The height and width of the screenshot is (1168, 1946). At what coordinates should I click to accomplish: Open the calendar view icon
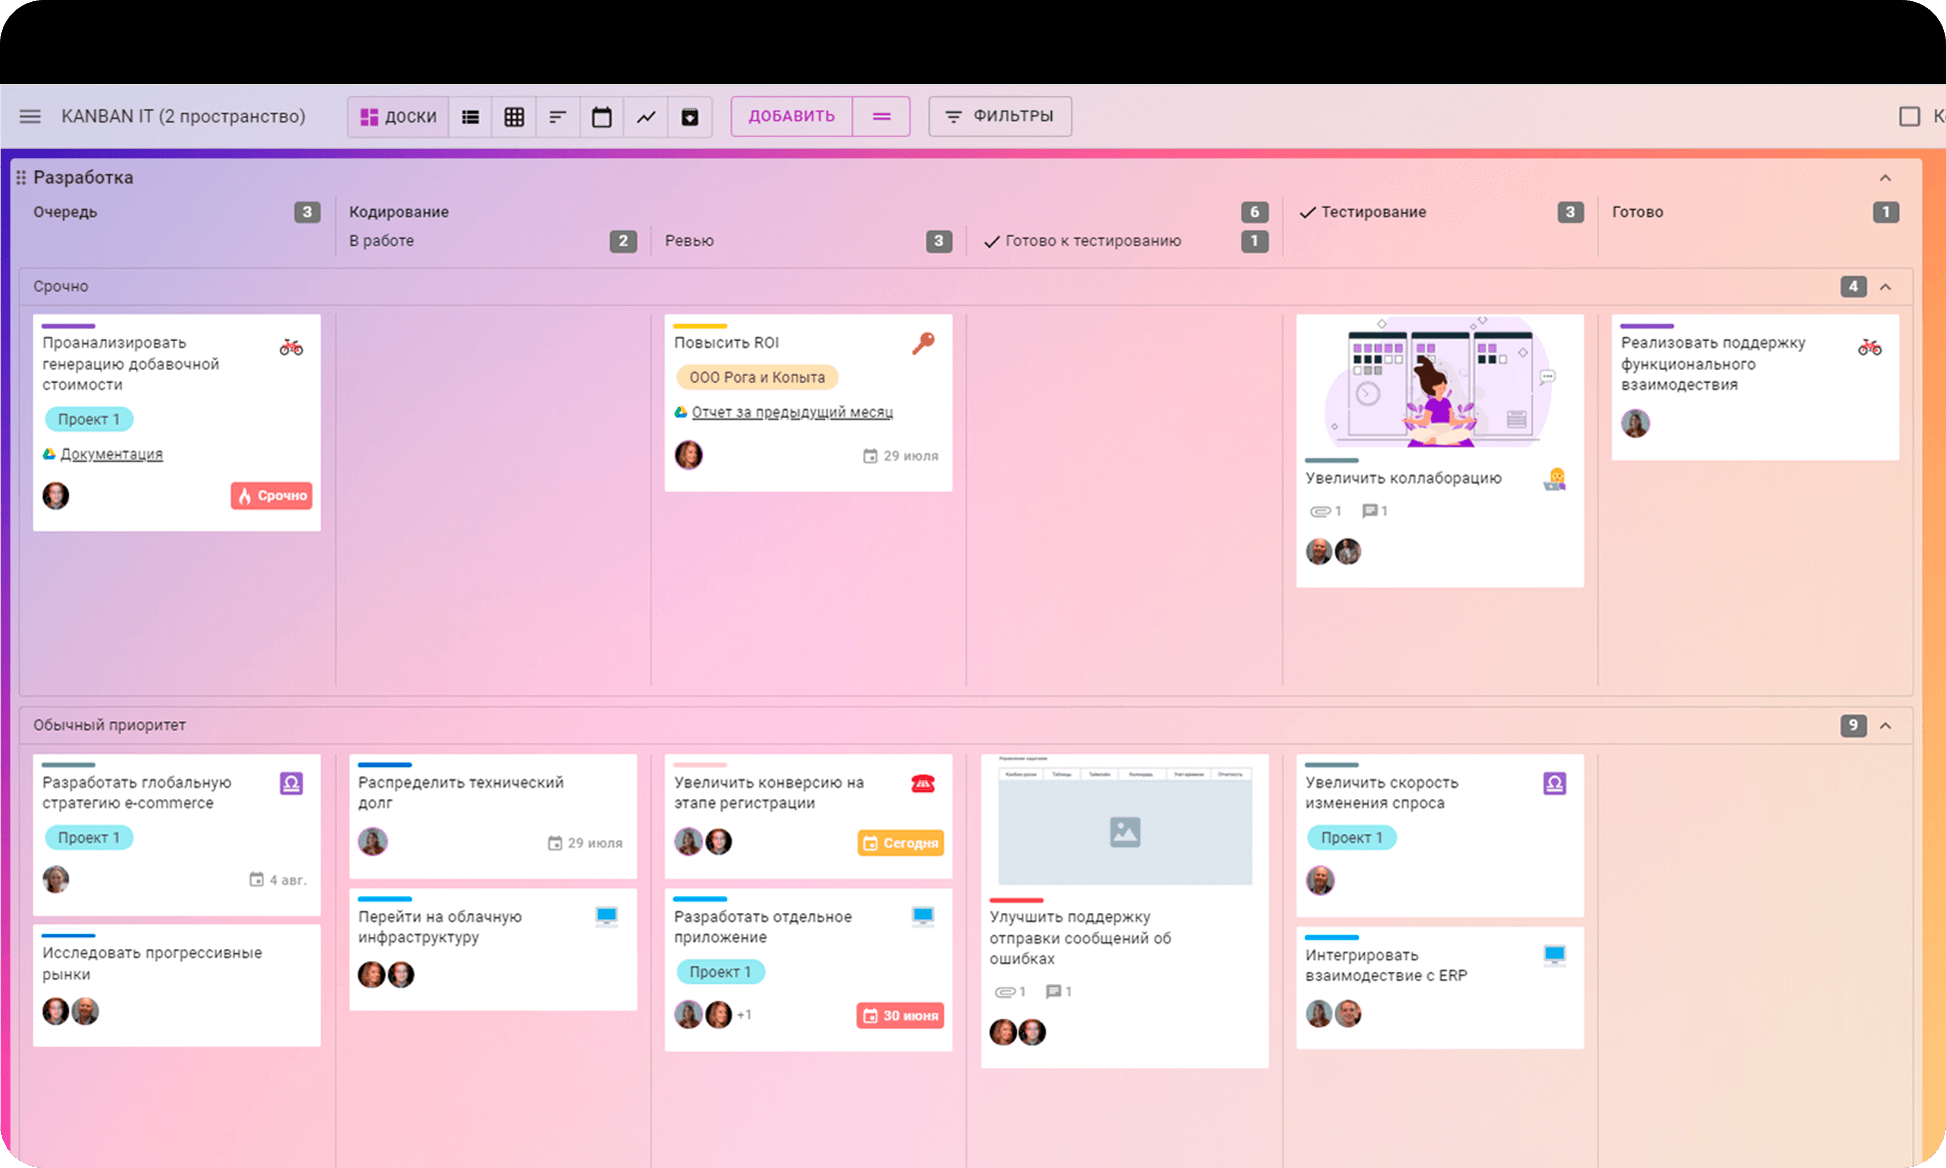coord(602,117)
